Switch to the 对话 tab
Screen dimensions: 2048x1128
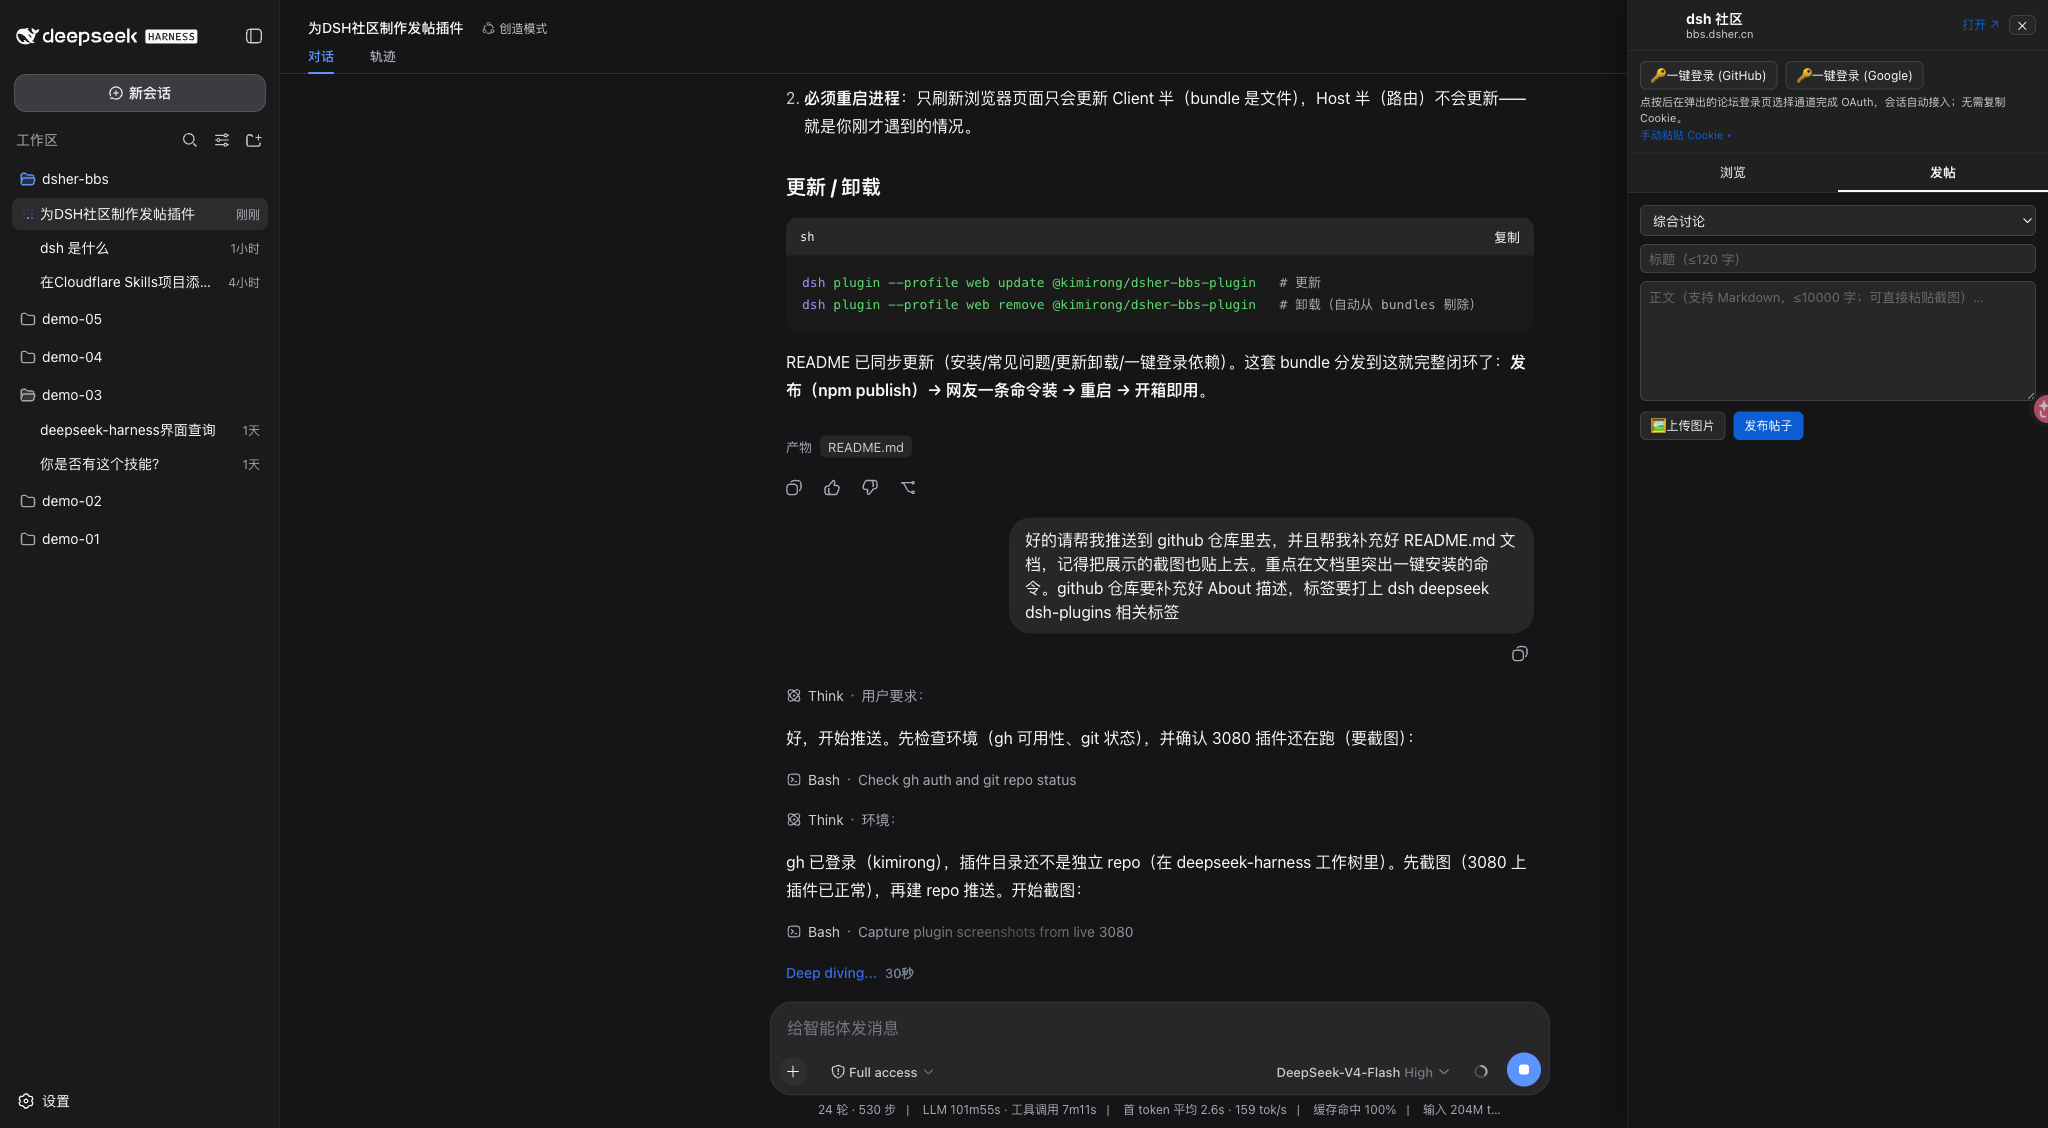[321, 57]
